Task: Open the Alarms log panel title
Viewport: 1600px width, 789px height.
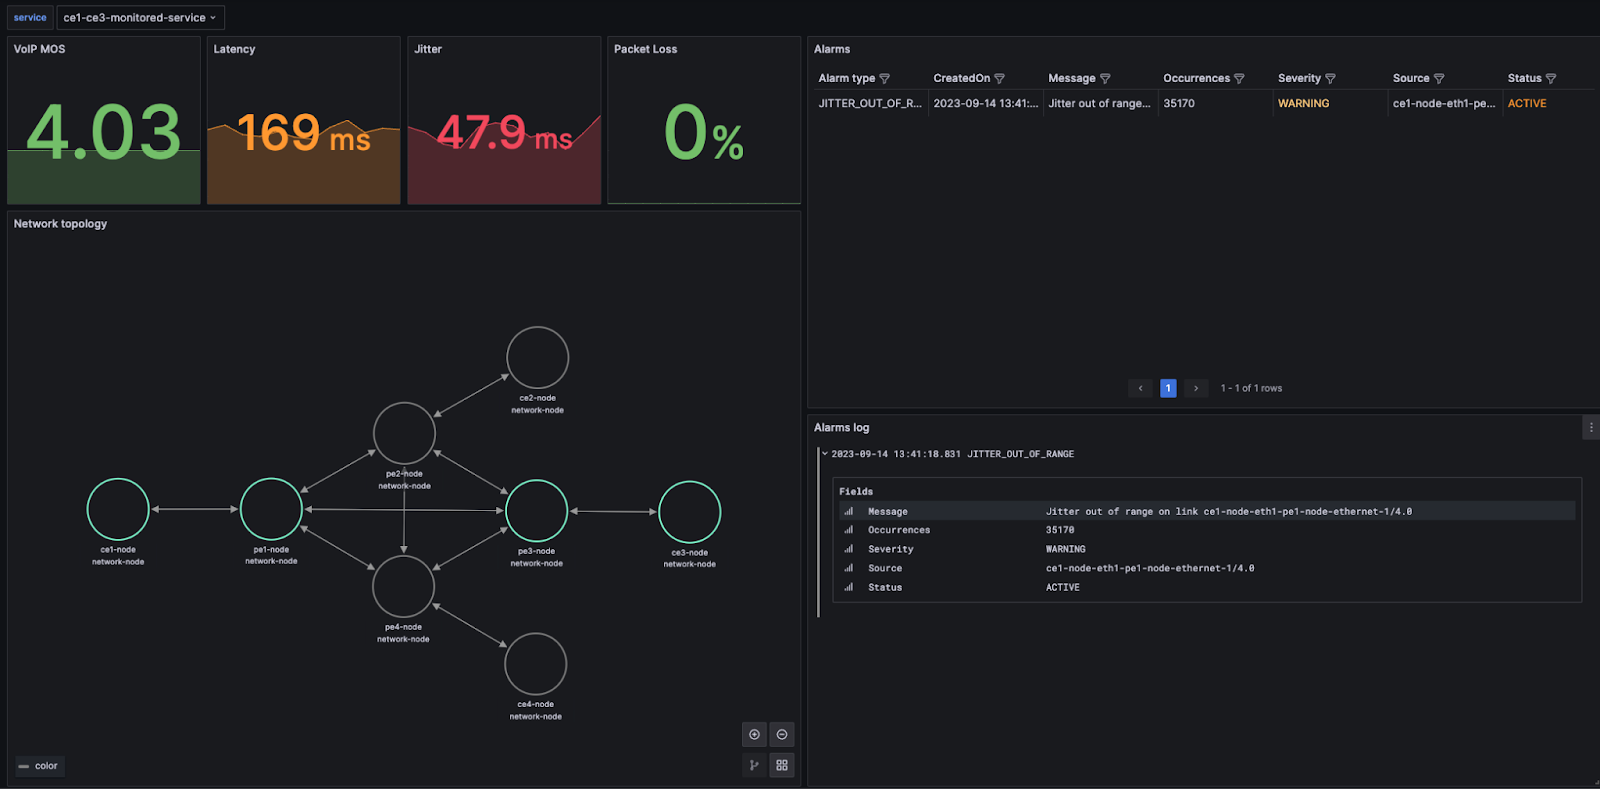Action: click(841, 428)
